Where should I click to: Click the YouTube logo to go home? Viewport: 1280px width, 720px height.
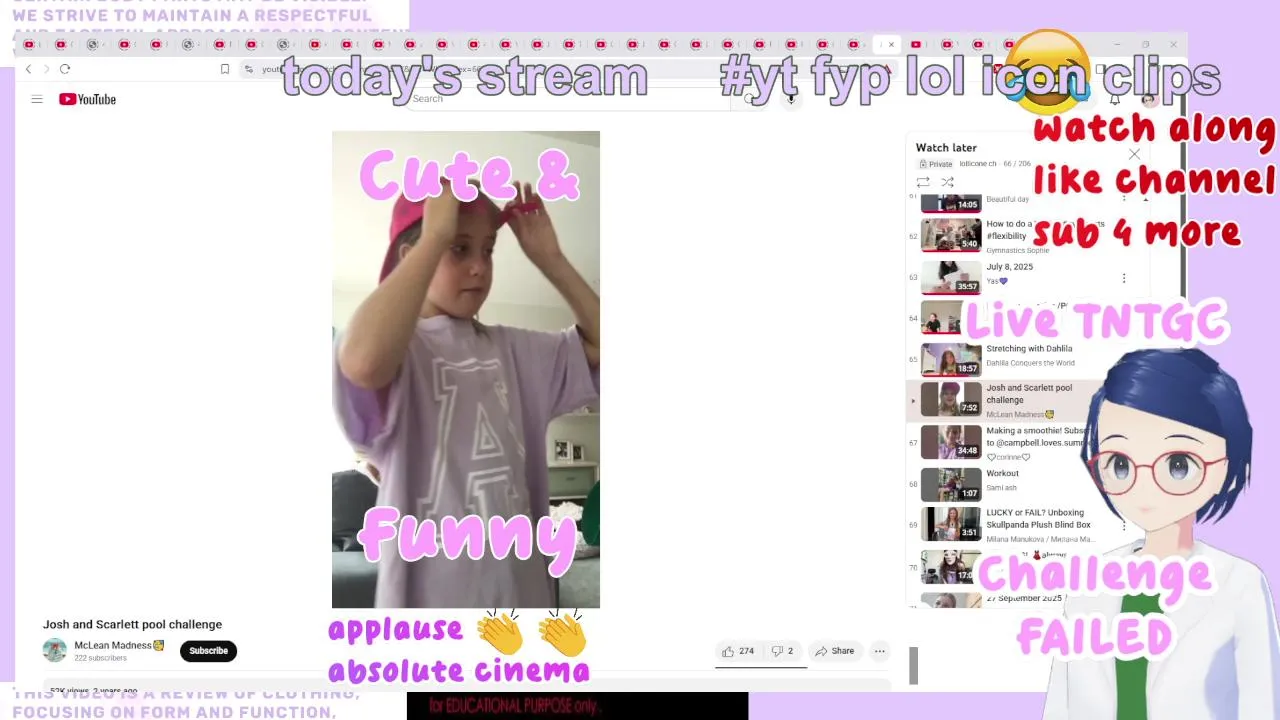pyautogui.click(x=87, y=99)
